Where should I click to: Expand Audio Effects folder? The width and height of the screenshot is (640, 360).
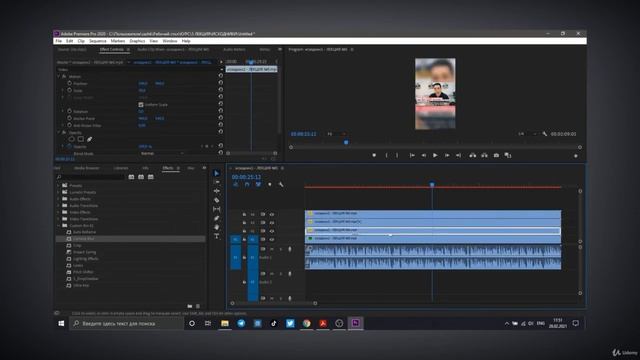(59, 199)
